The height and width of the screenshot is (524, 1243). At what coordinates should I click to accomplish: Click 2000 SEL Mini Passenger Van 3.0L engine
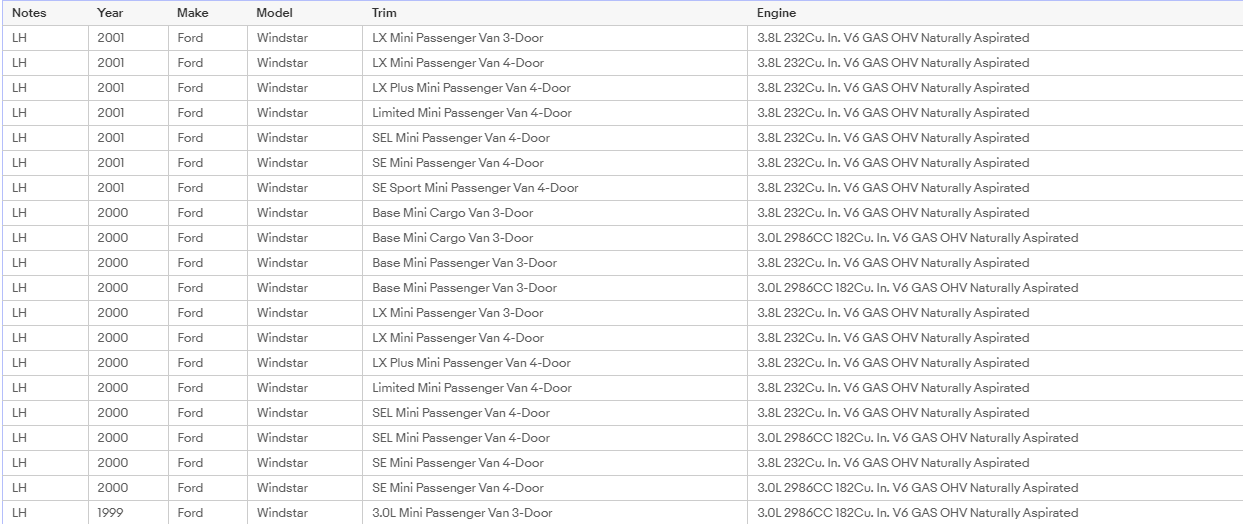917,438
